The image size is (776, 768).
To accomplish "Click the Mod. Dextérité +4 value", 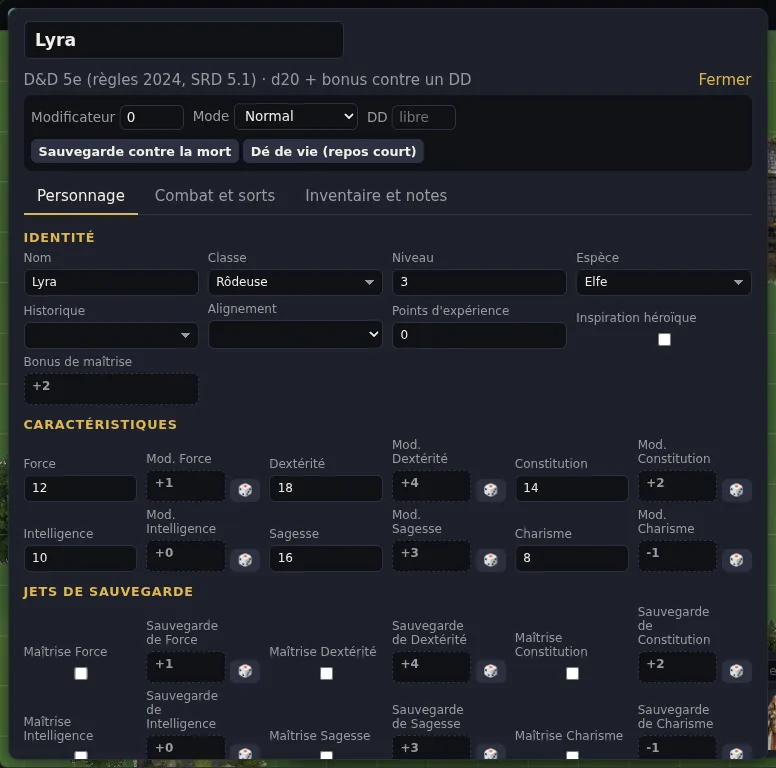I will coord(432,485).
